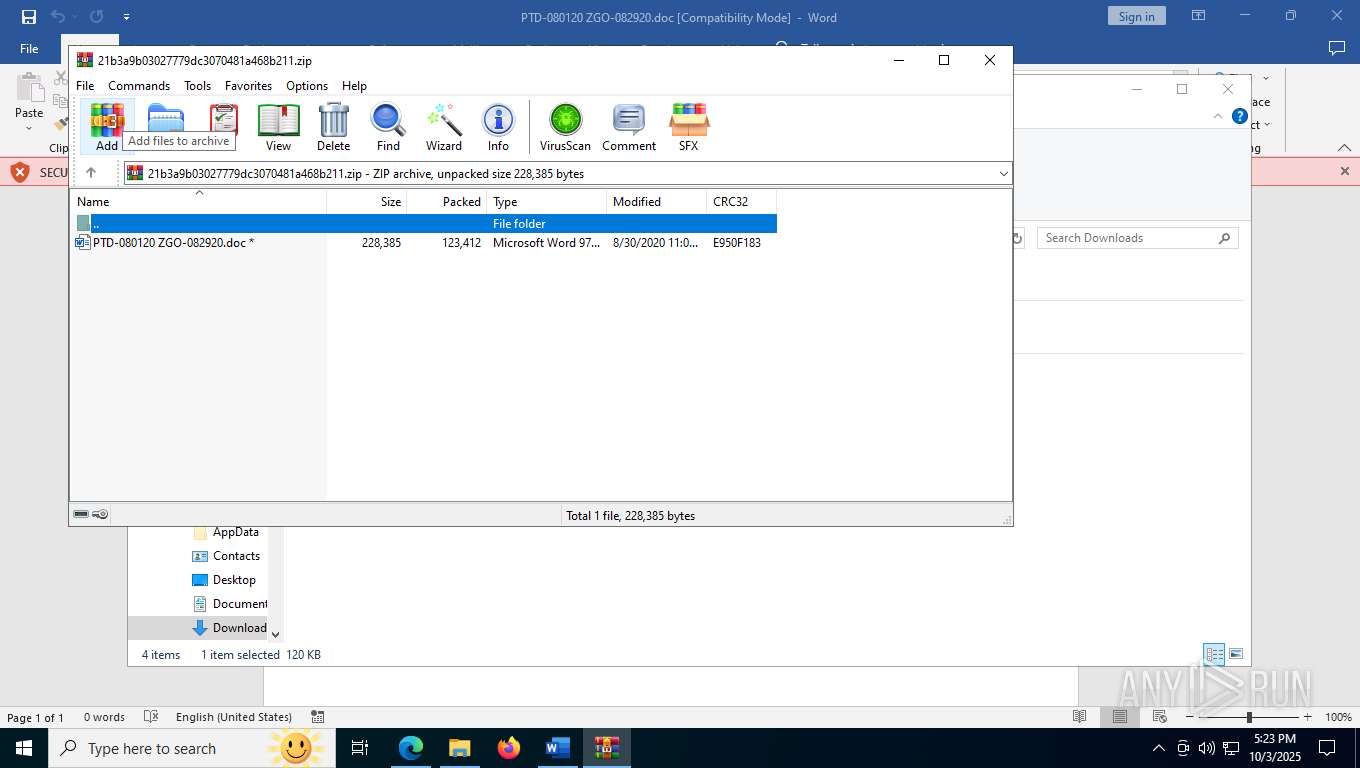Open Microsoft Edge from the taskbar
Screen dimensions: 1360x768
[x=411, y=748]
